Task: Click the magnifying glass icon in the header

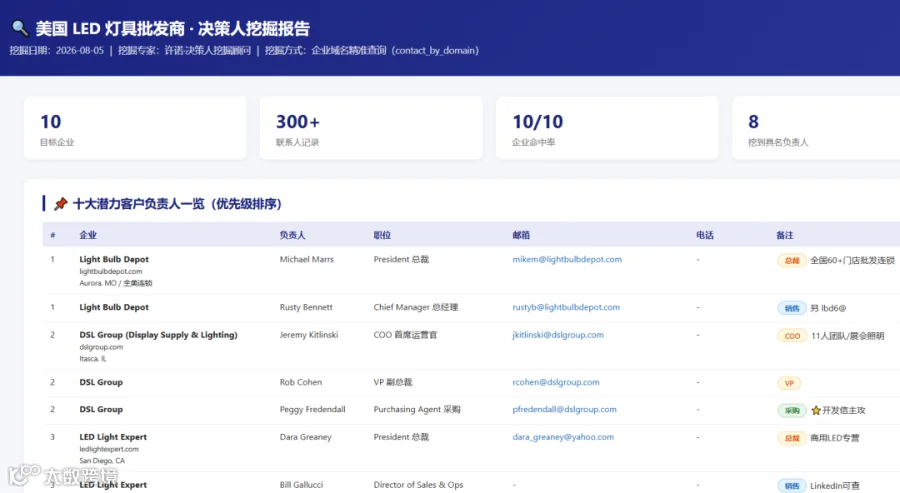Action: click(x=20, y=28)
